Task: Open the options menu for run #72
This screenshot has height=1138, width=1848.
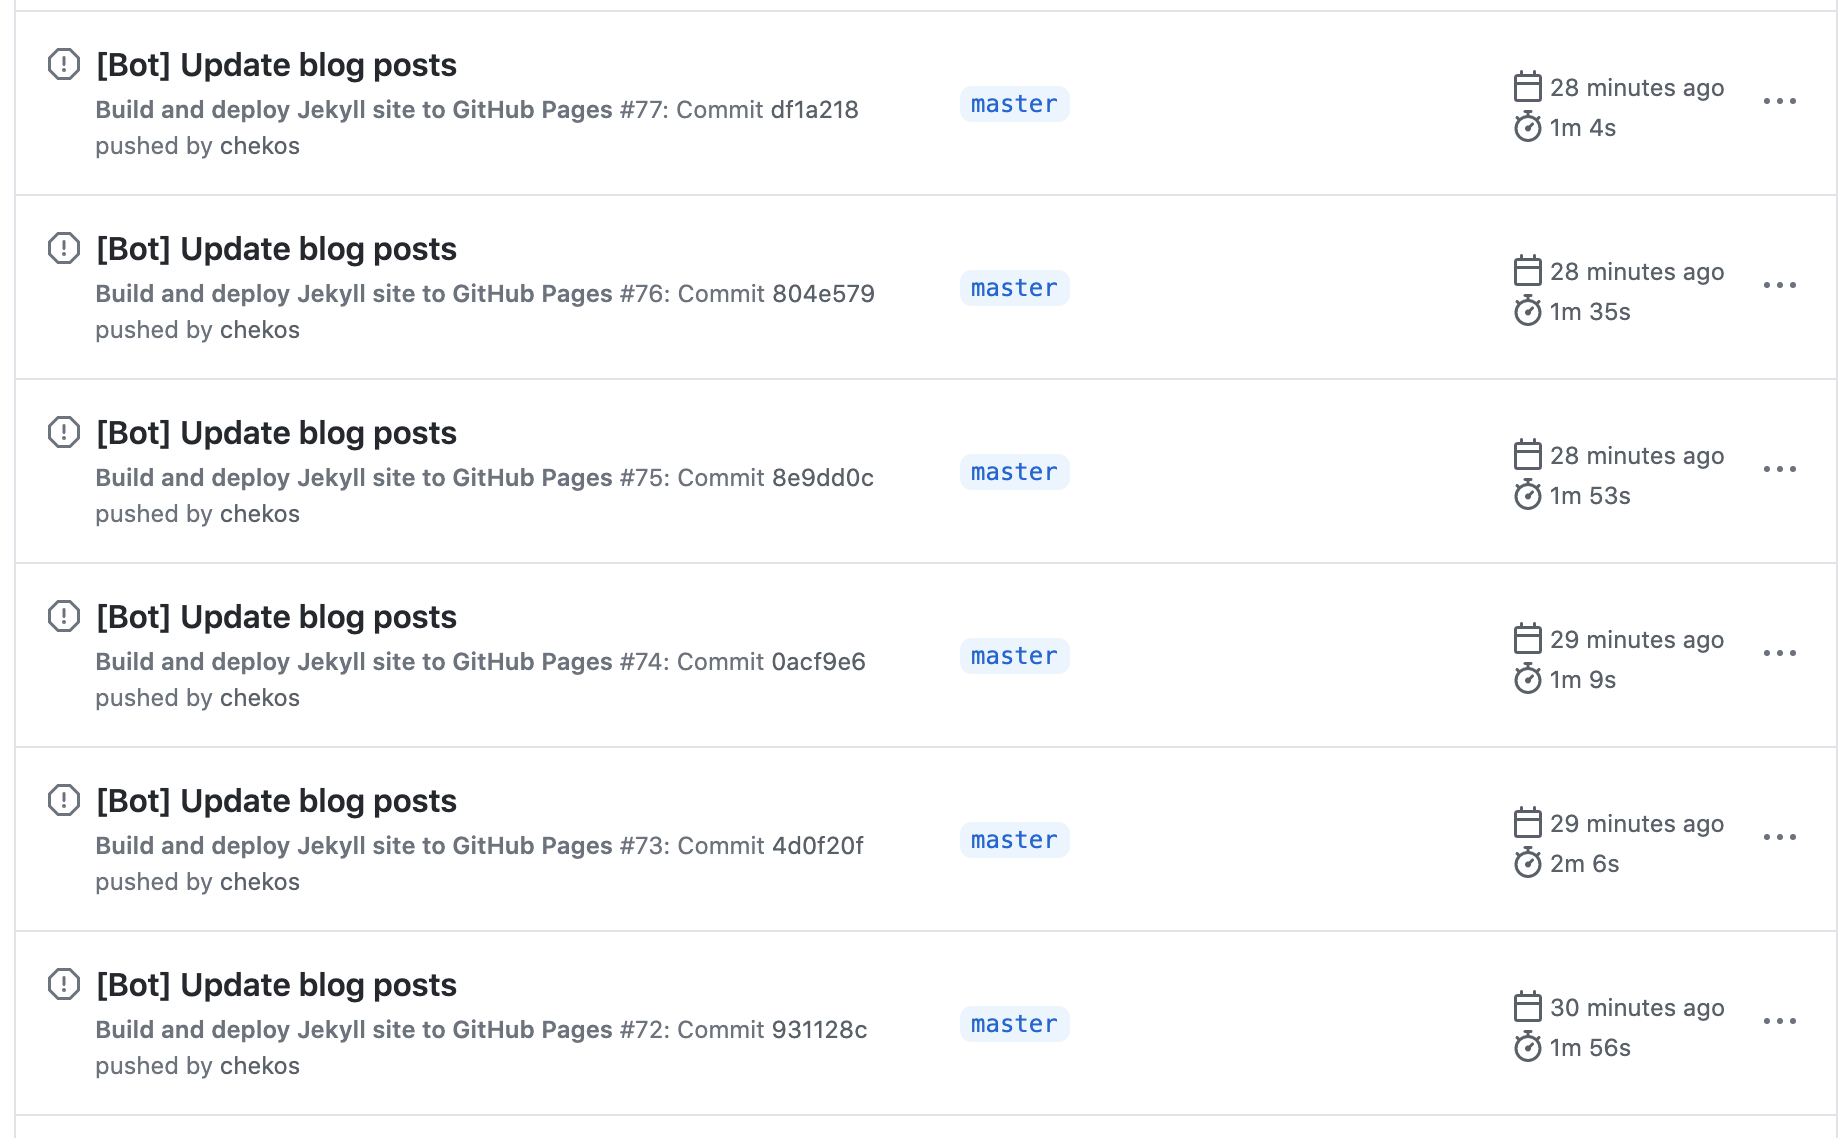Action: (1780, 1020)
